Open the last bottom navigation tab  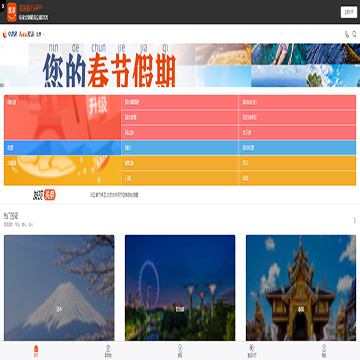pos(324,351)
